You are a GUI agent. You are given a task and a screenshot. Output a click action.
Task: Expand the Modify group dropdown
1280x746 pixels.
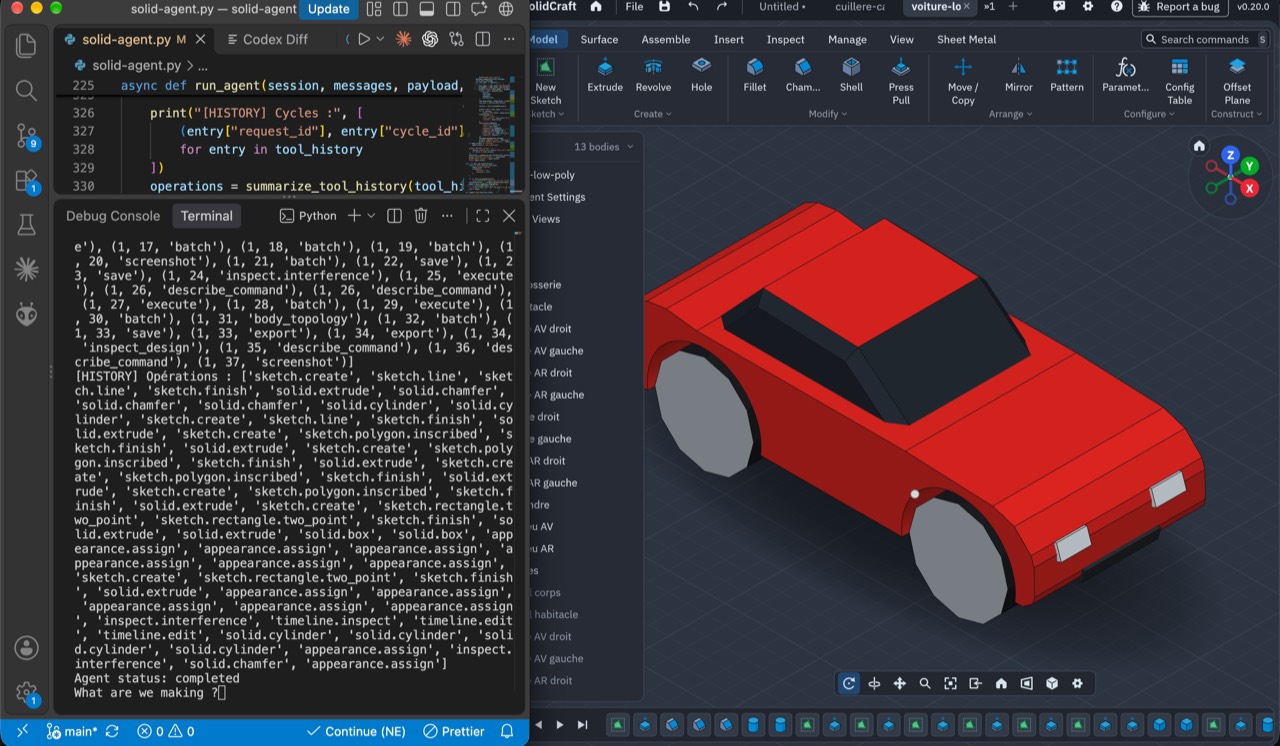pos(828,114)
